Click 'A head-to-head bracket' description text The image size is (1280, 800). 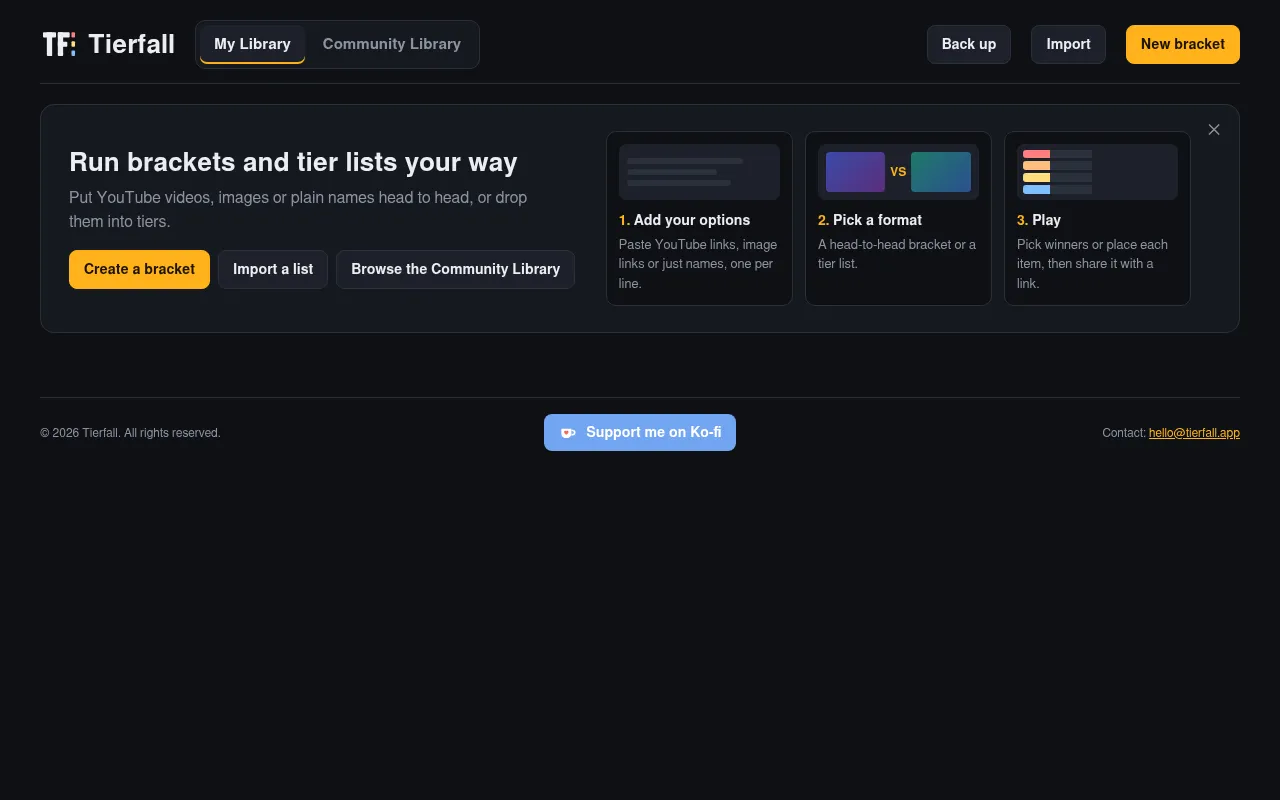(897, 254)
